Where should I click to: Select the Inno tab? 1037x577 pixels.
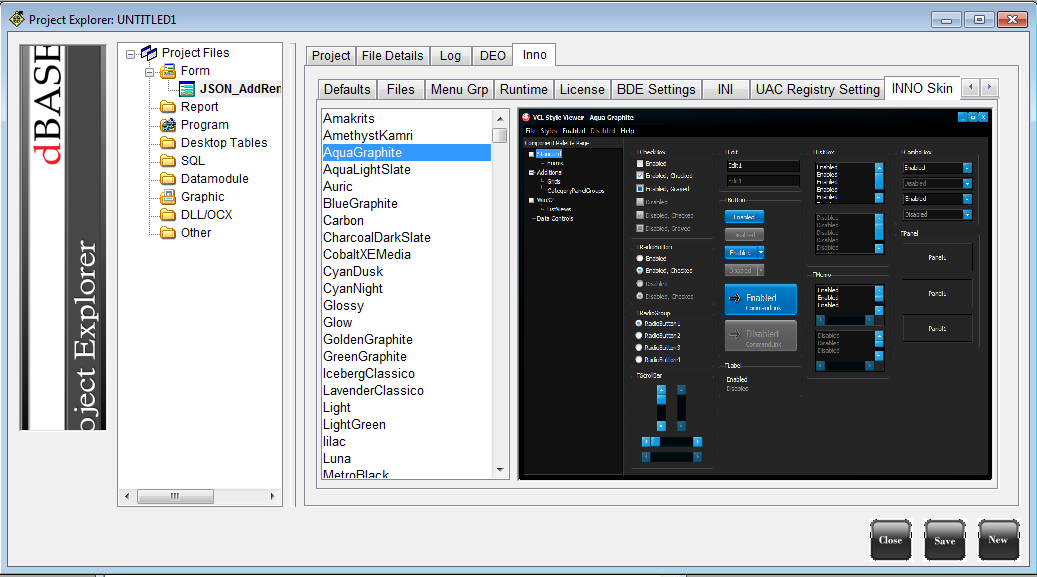[x=534, y=55]
